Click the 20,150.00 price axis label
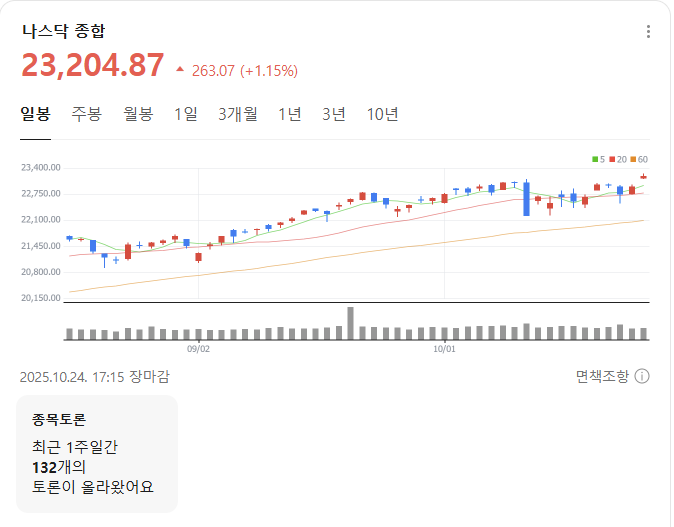 41,298
